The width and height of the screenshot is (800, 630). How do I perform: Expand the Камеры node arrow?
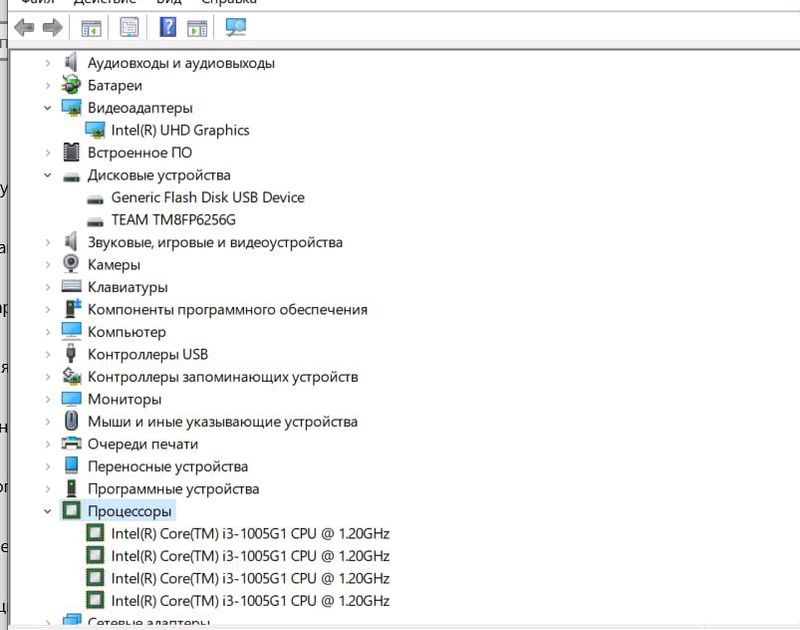[x=47, y=265]
